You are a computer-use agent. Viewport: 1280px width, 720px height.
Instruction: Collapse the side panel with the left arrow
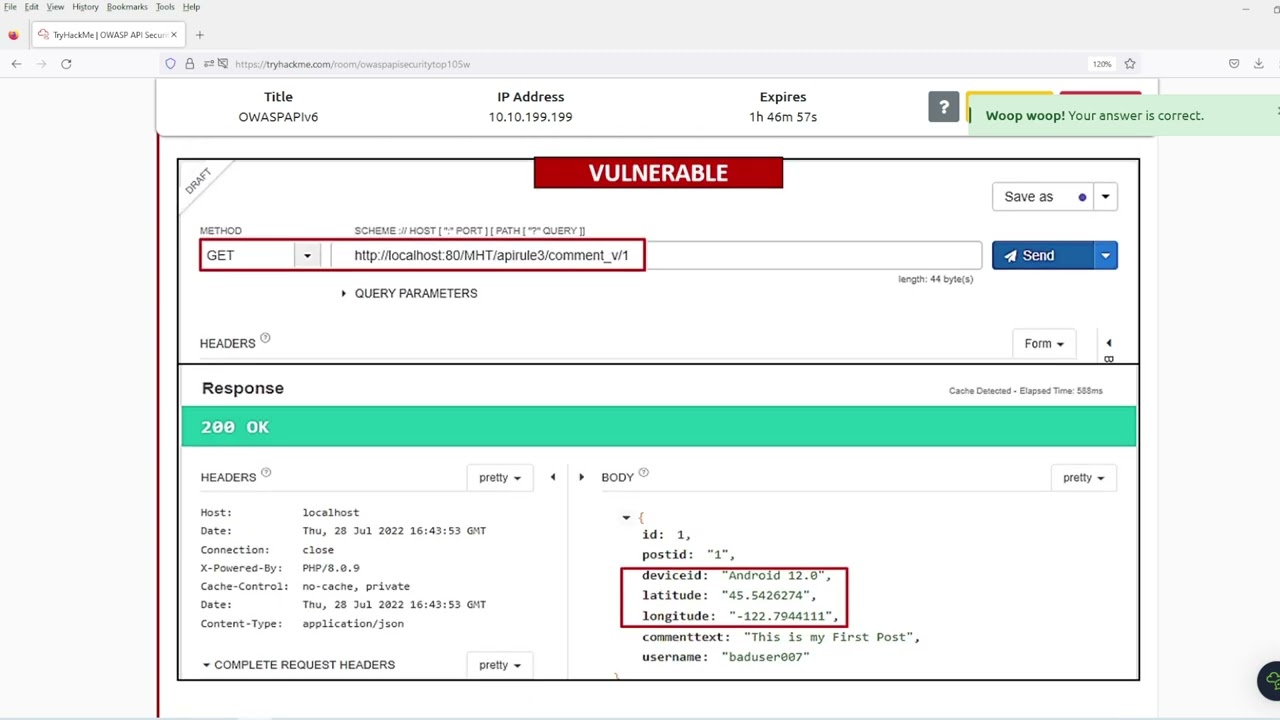coord(1108,343)
